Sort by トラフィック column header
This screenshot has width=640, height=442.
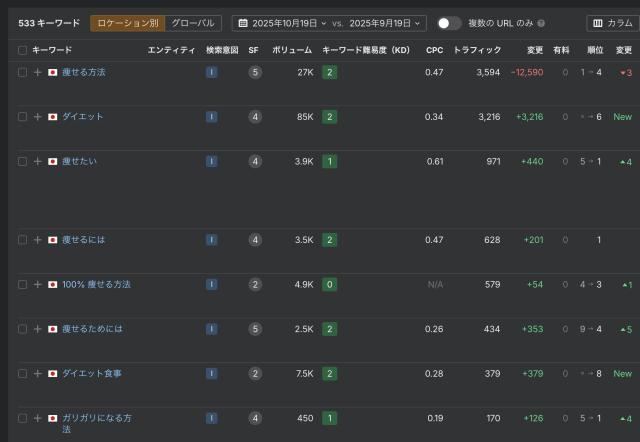click(x=477, y=50)
